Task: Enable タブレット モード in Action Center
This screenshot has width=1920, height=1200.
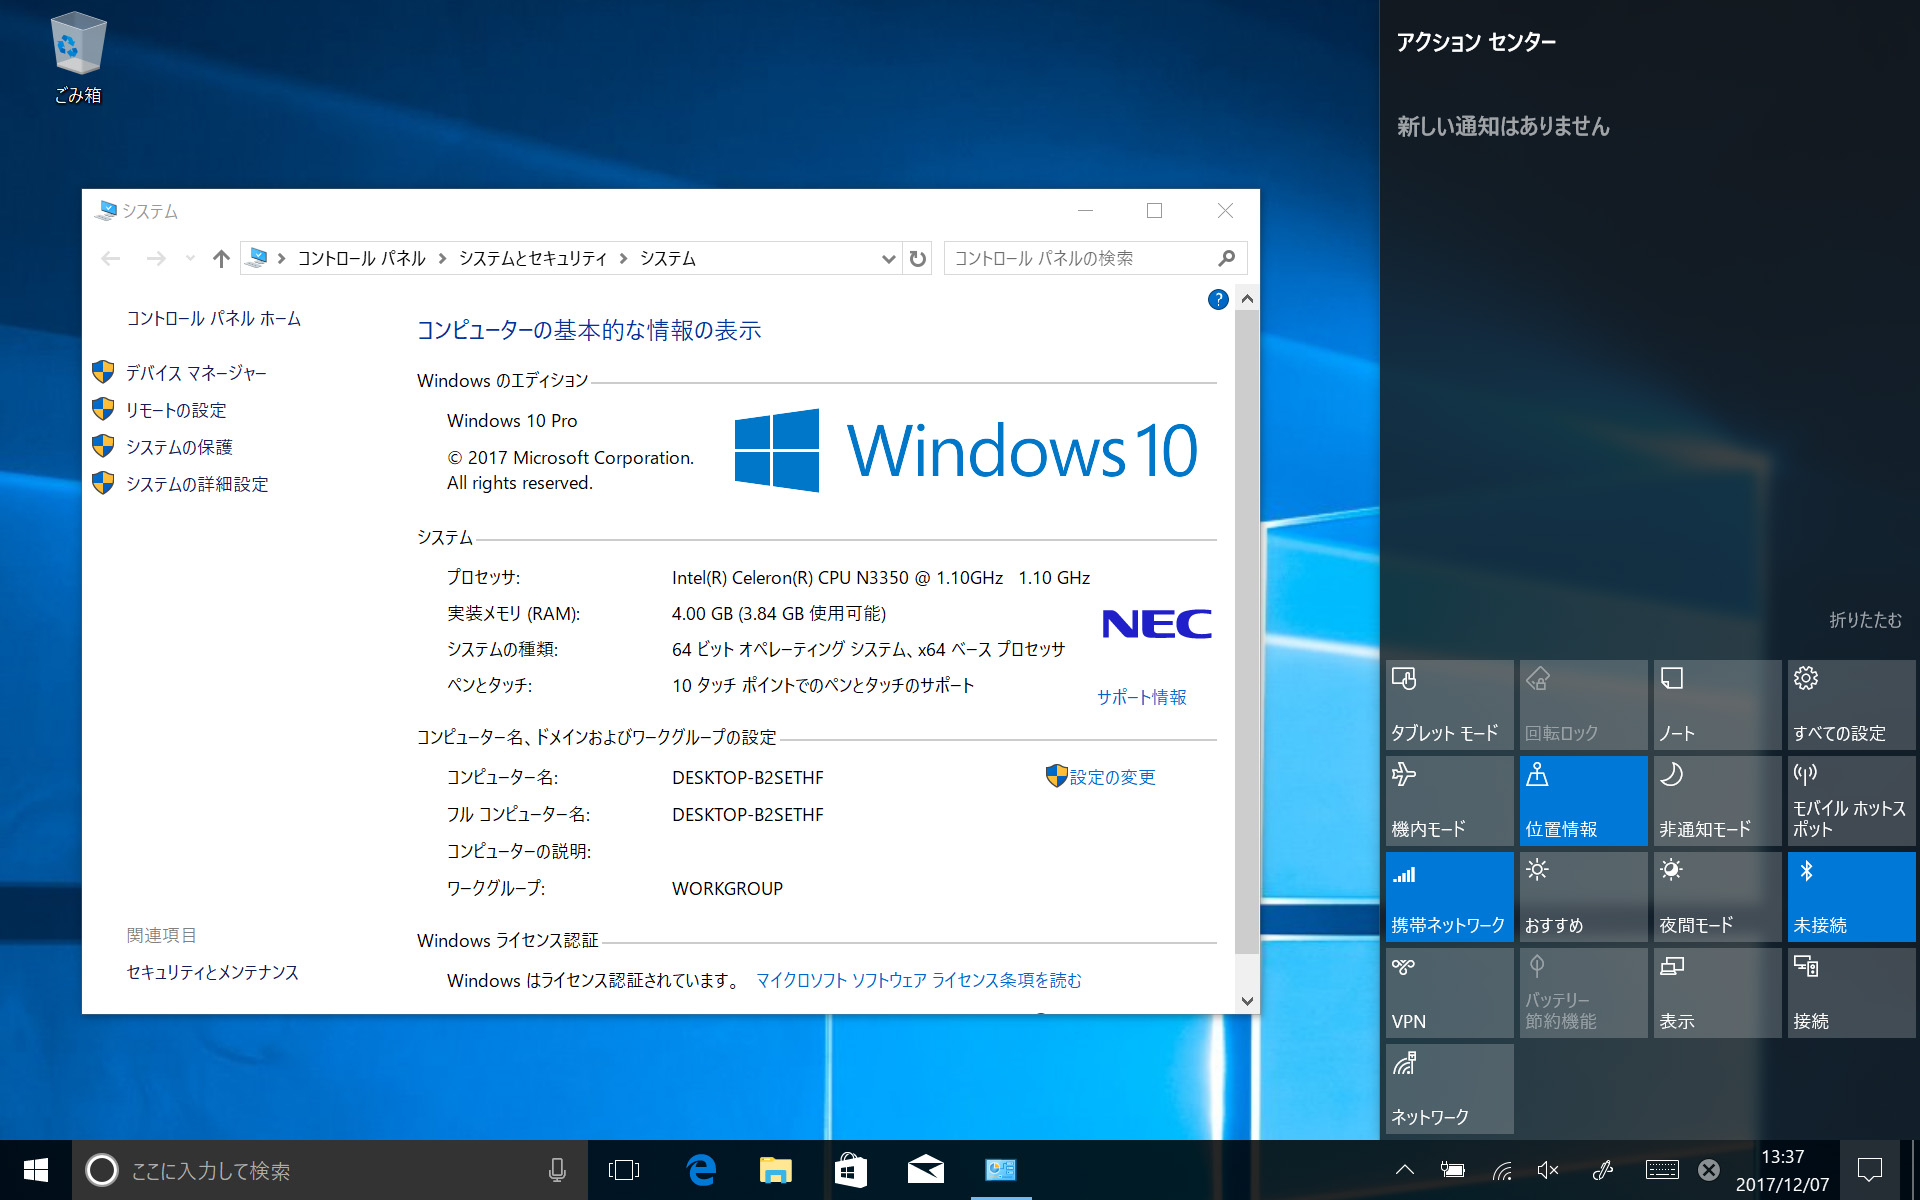Action: click(1448, 704)
